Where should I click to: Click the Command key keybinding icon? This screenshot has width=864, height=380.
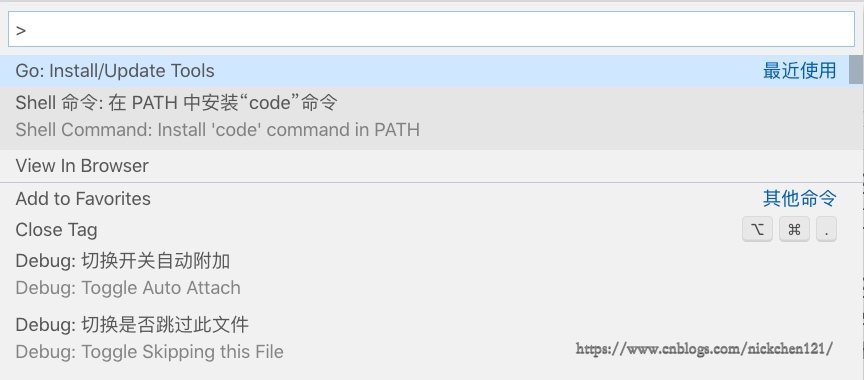(x=795, y=230)
